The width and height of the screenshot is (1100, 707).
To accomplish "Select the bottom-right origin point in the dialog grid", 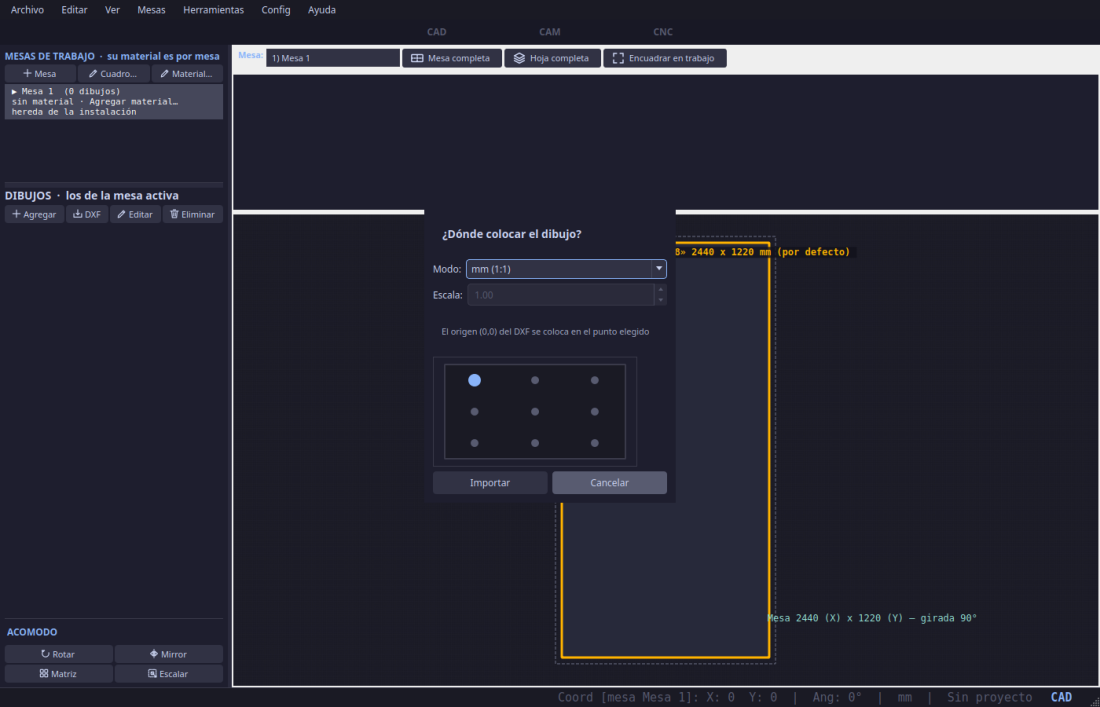I will pos(595,443).
